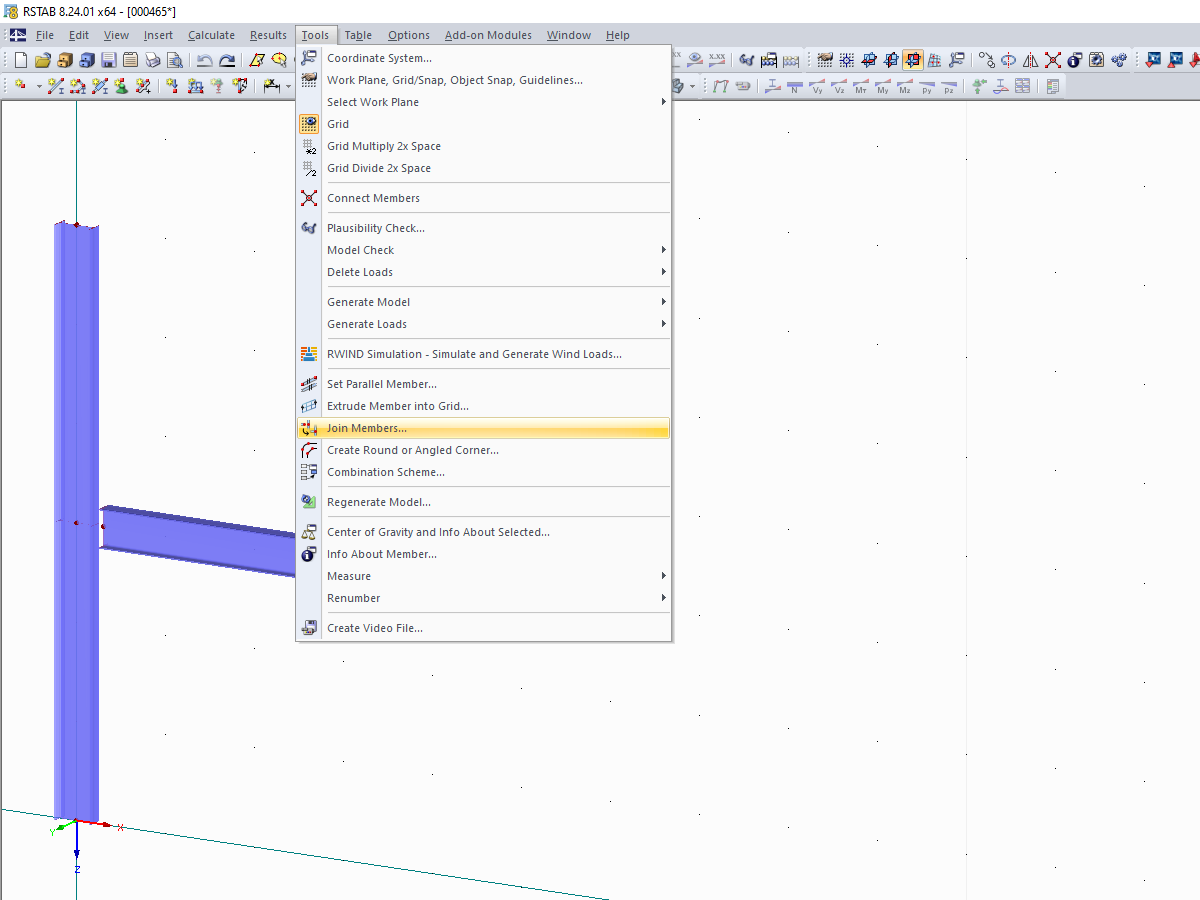Open the Window menu
Image resolution: width=1200 pixels, height=900 pixels.
coord(568,35)
